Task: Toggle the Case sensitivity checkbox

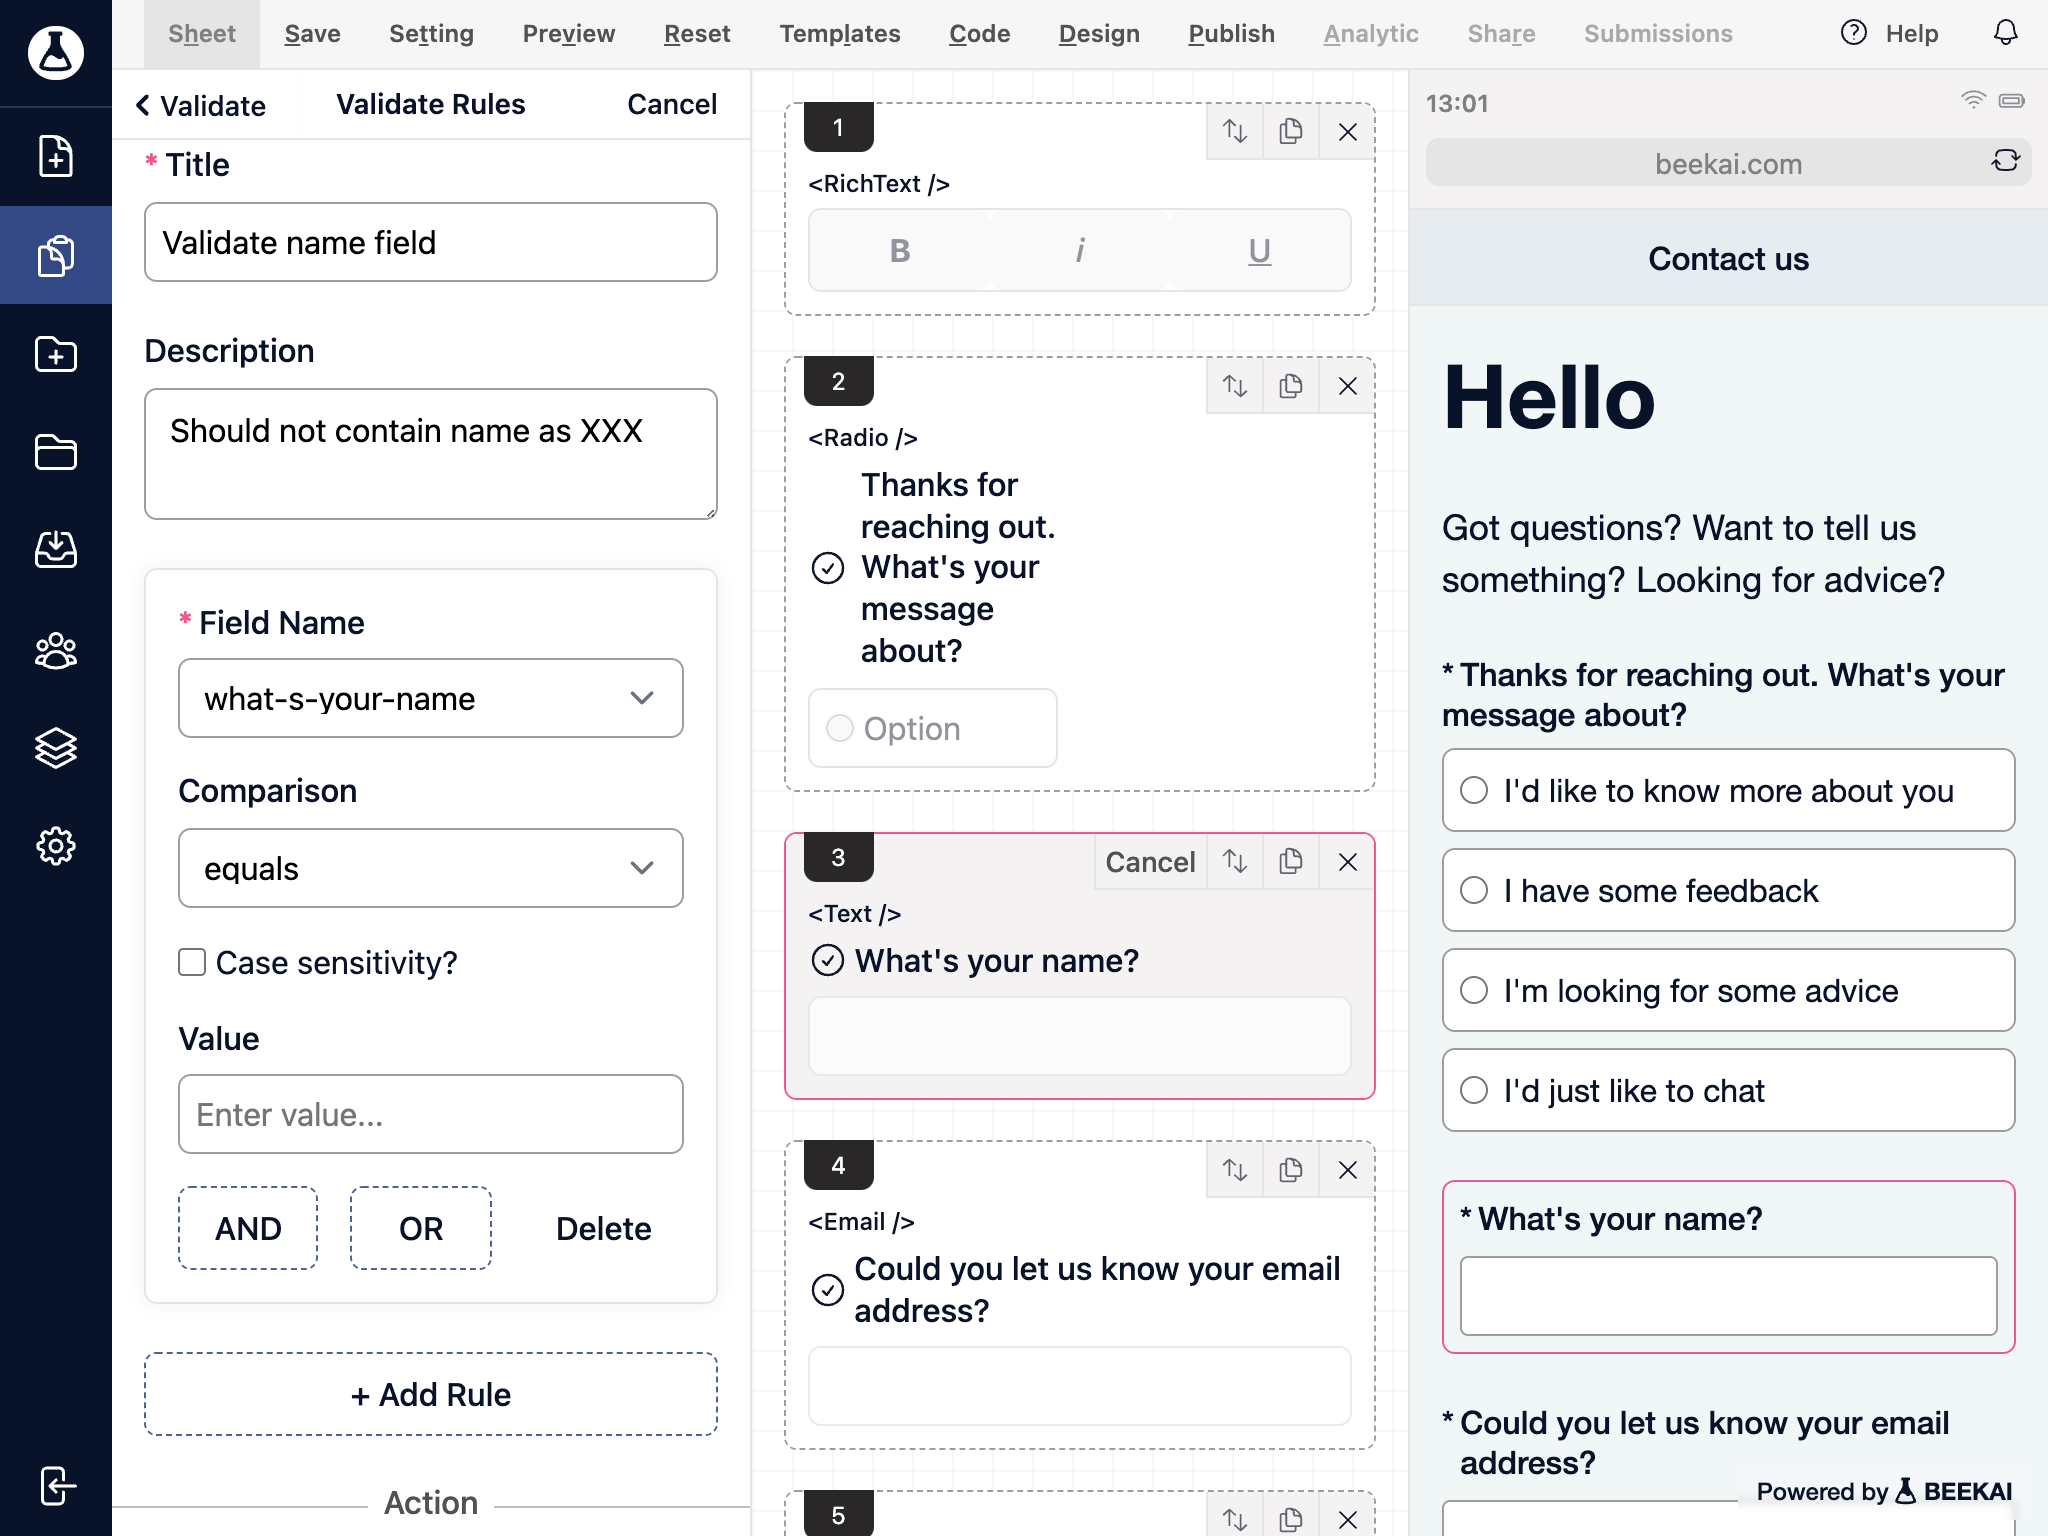Action: (x=192, y=962)
